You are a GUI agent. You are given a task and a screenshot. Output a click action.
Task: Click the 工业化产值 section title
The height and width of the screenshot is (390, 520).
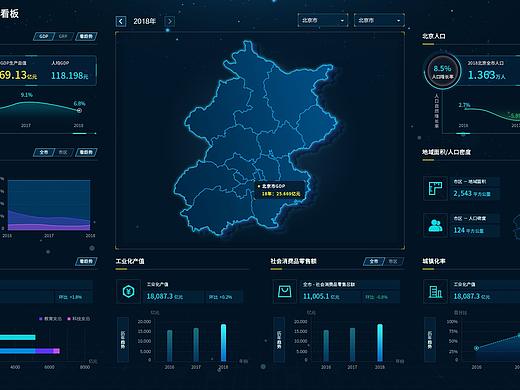click(x=130, y=261)
